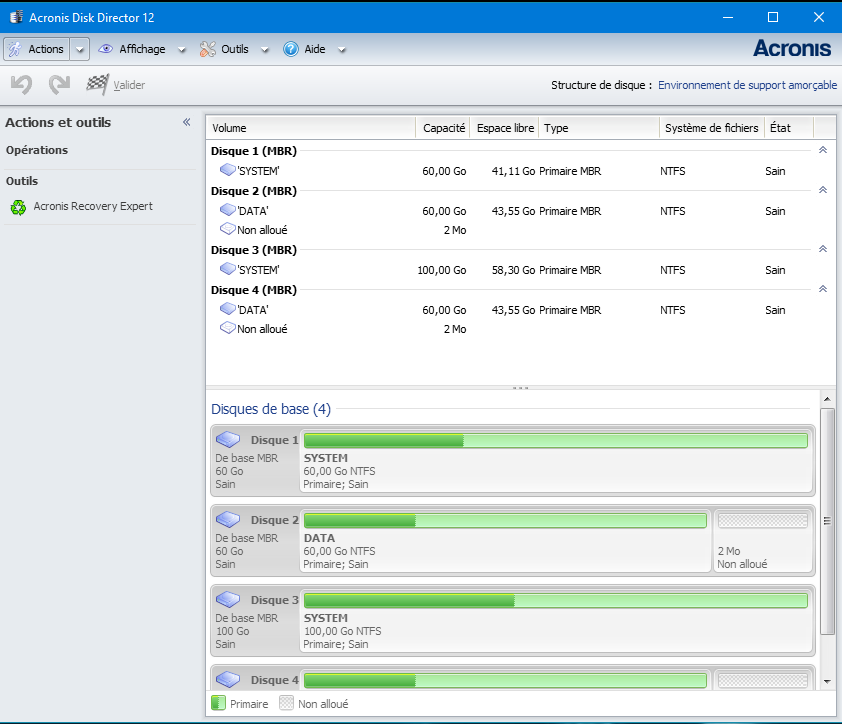
Task: Select the SYSTEM volume icon under Disque 1
Action: coord(228,170)
